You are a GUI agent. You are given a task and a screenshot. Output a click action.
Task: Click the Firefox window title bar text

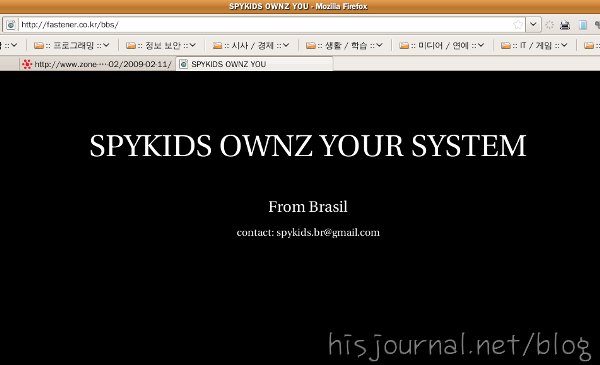tap(298, 7)
